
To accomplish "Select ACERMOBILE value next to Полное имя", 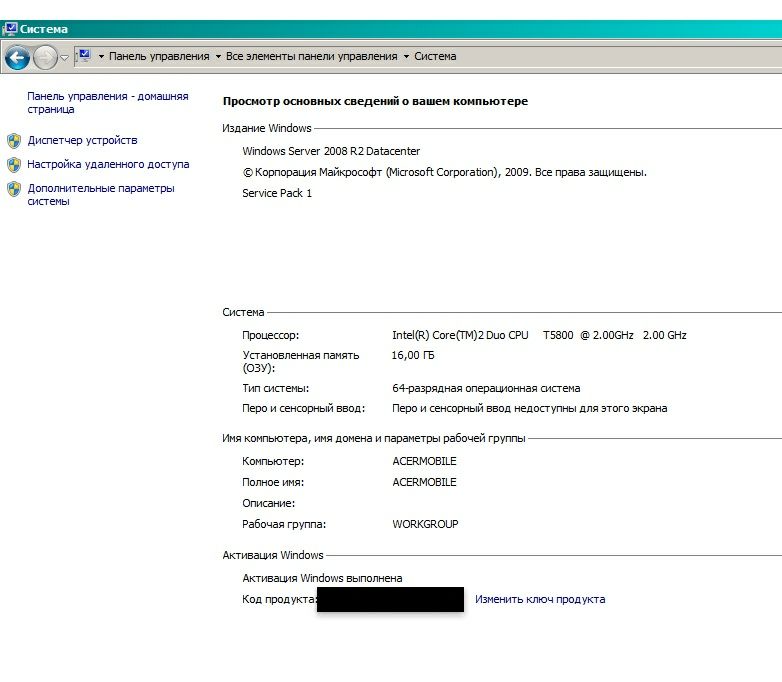I will [x=424, y=482].
